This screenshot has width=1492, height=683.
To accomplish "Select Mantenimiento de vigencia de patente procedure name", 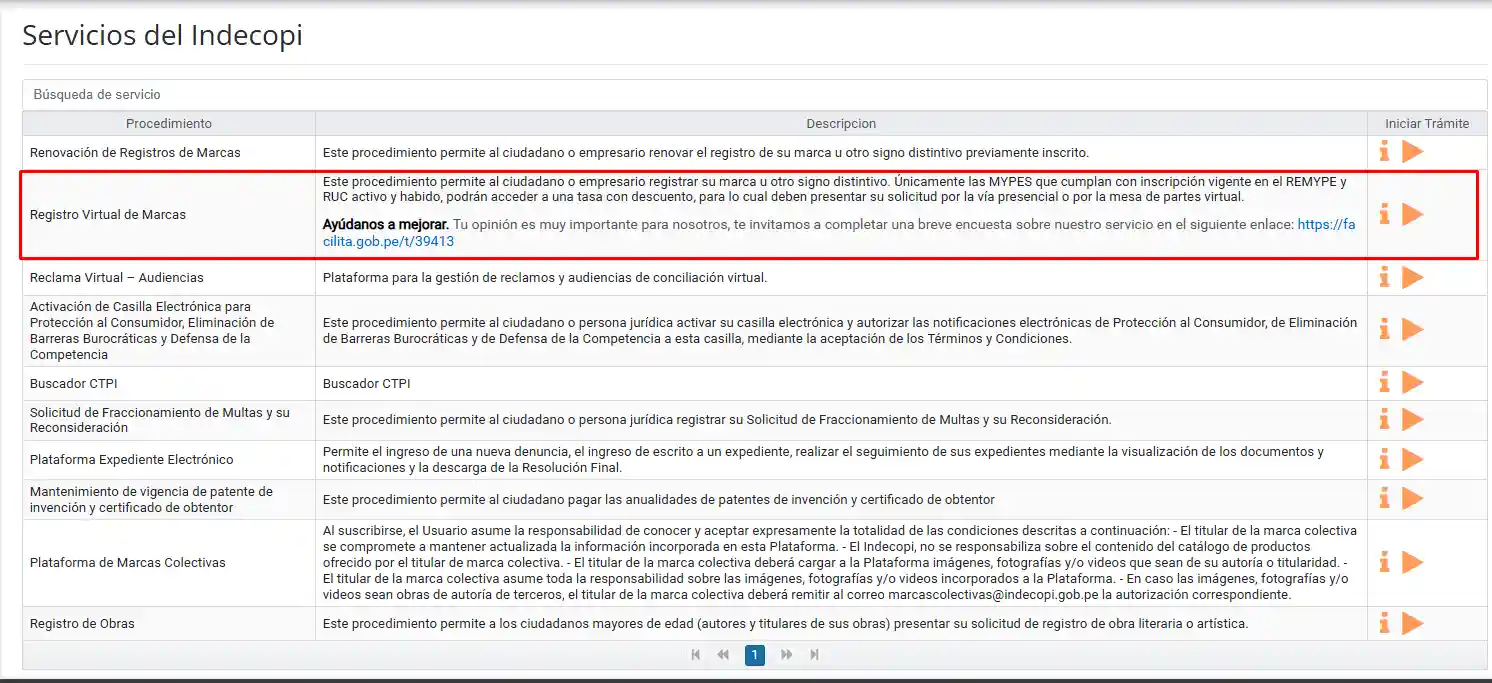I will (151, 499).
